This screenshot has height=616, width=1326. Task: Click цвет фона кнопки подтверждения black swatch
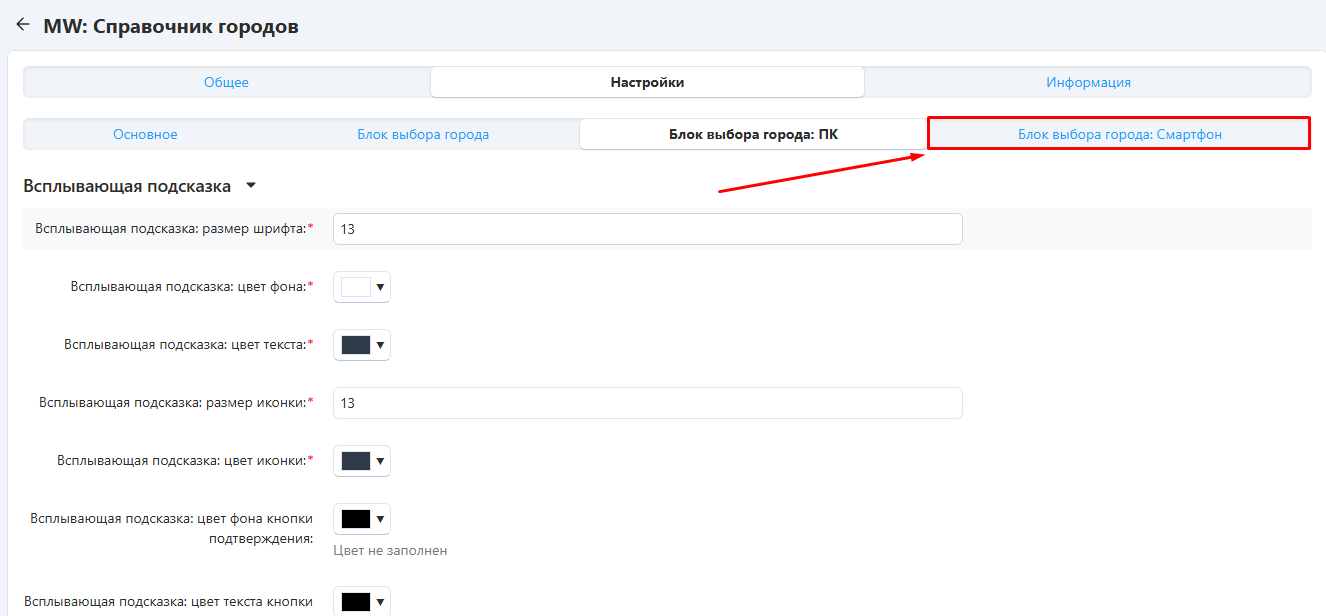[x=355, y=519]
